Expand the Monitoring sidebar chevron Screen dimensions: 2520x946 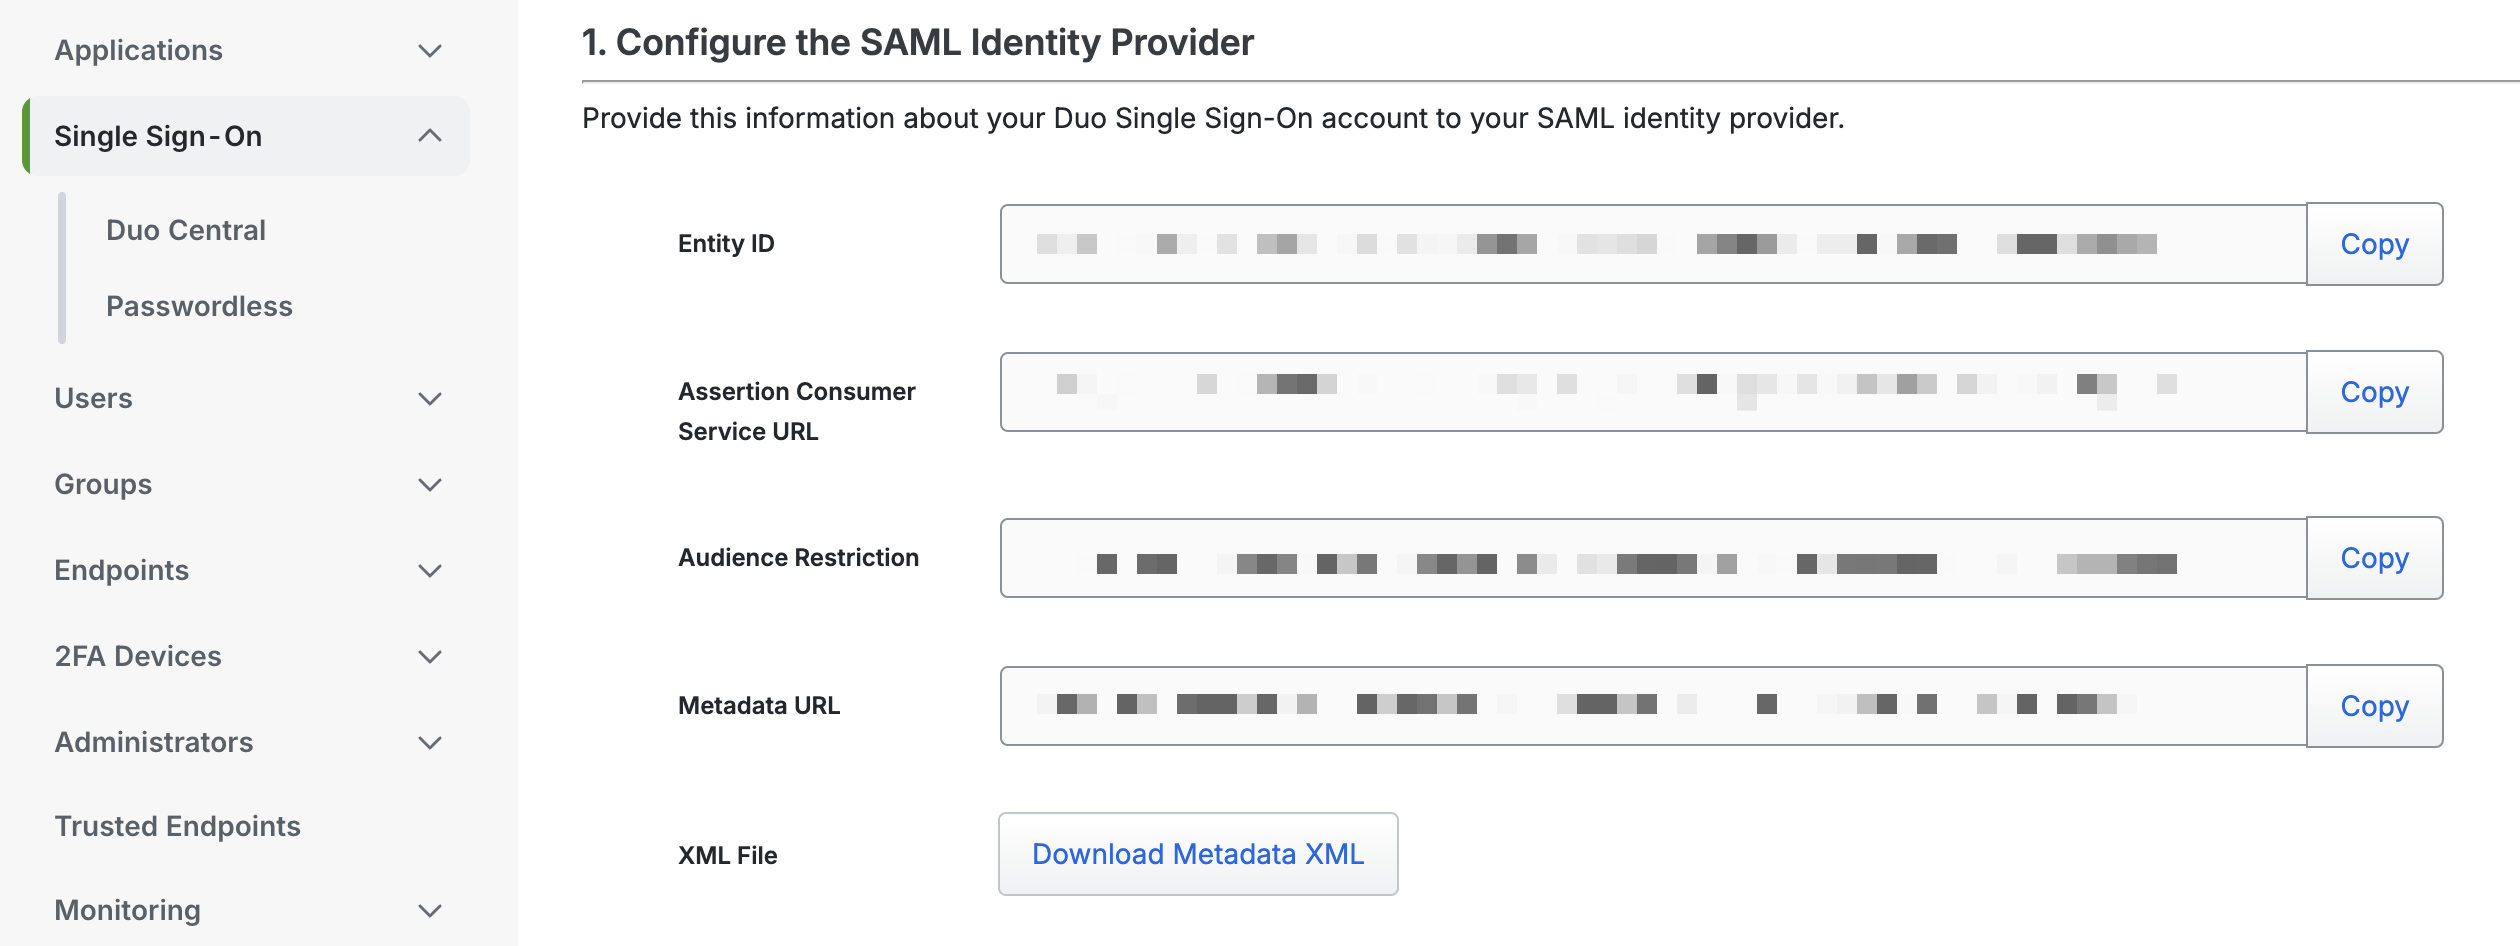[x=430, y=911]
